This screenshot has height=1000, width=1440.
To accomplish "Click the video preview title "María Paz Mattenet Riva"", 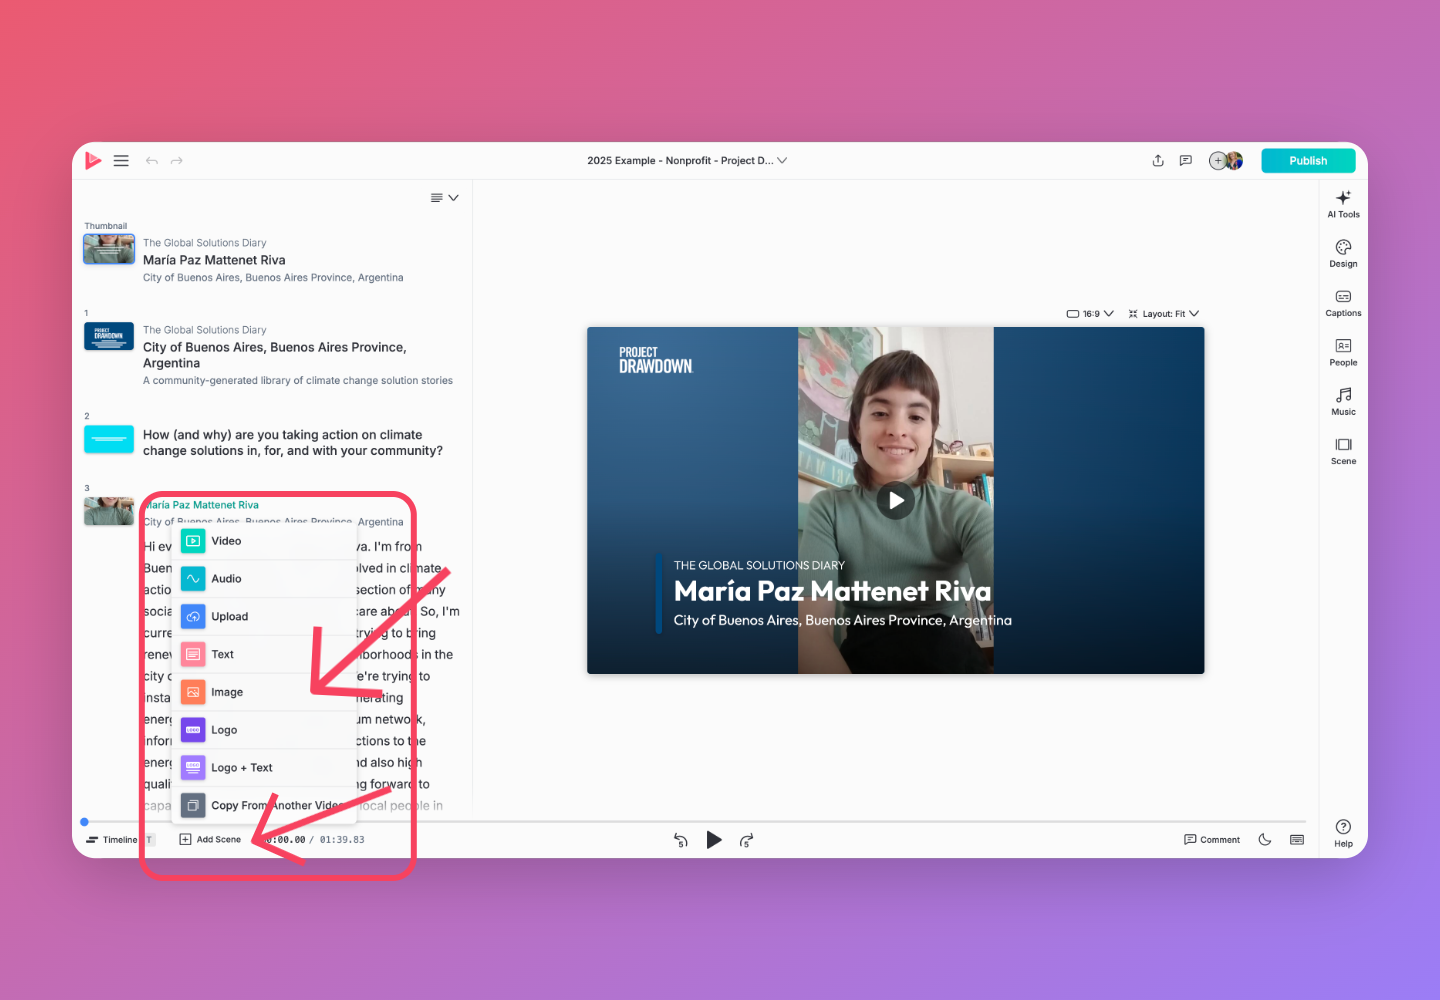I will [x=832, y=591].
